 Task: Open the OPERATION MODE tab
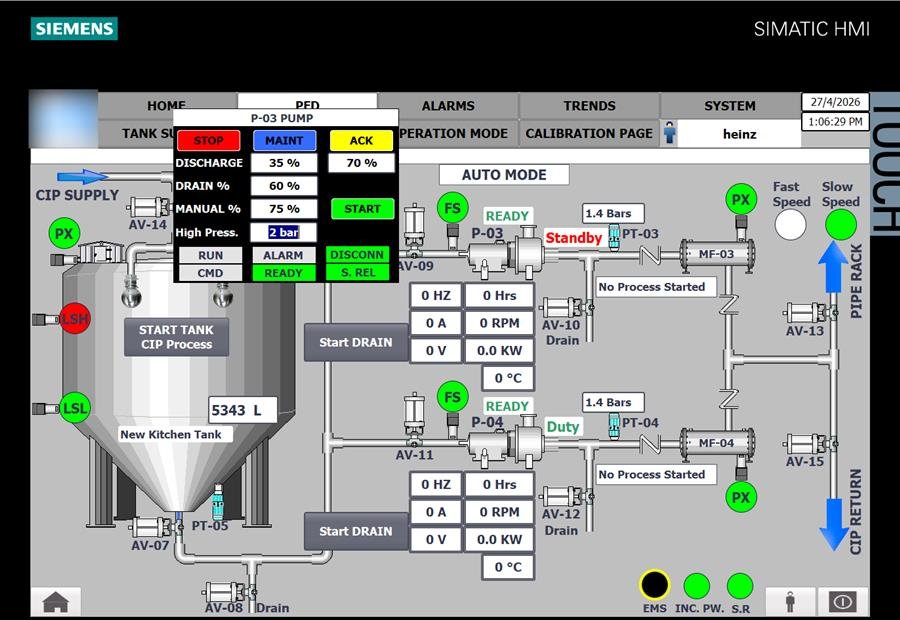tap(457, 133)
